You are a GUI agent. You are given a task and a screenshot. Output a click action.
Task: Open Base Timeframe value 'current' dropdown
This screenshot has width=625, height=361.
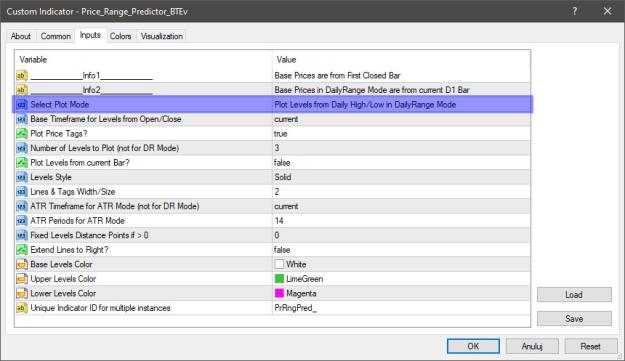click(x=401, y=119)
